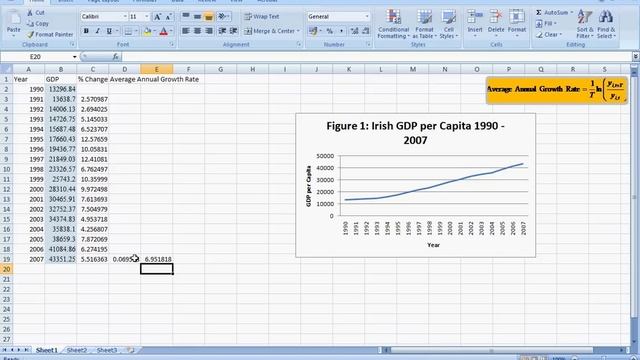Open the Font name dropdown (Calibri)
The height and width of the screenshot is (360, 640).
(x=125, y=17)
